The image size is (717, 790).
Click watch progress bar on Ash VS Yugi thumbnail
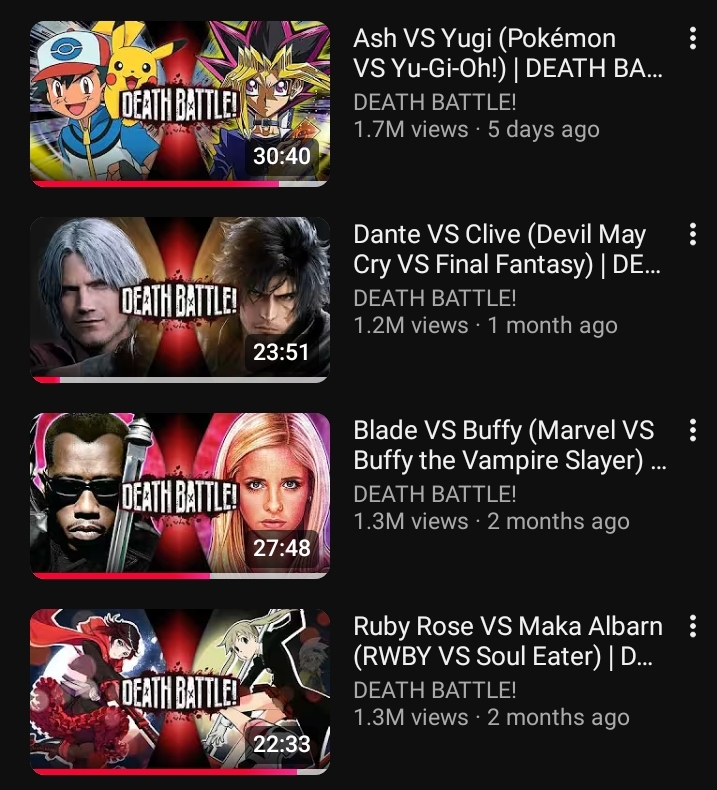coord(180,184)
